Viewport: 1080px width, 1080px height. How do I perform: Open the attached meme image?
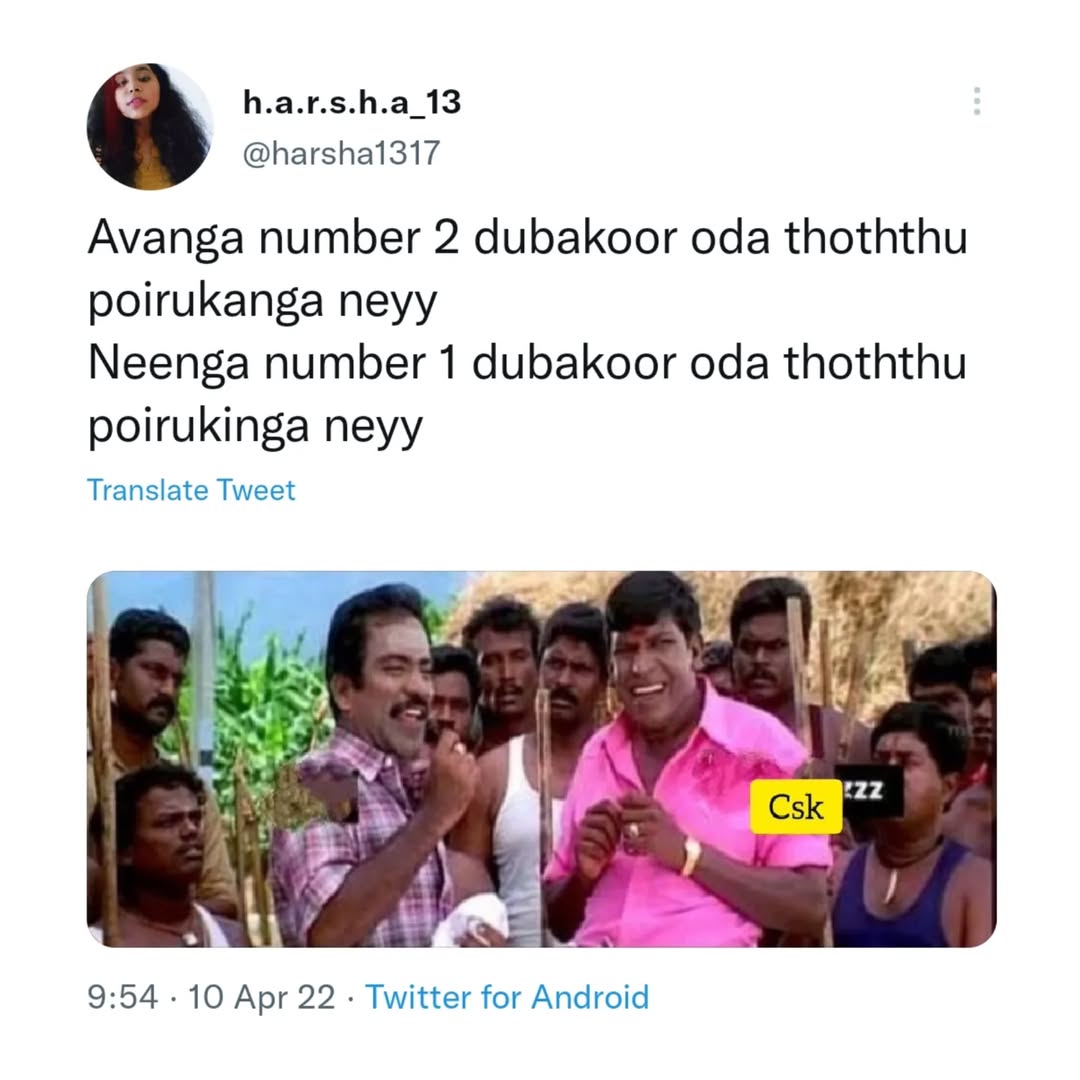[541, 759]
